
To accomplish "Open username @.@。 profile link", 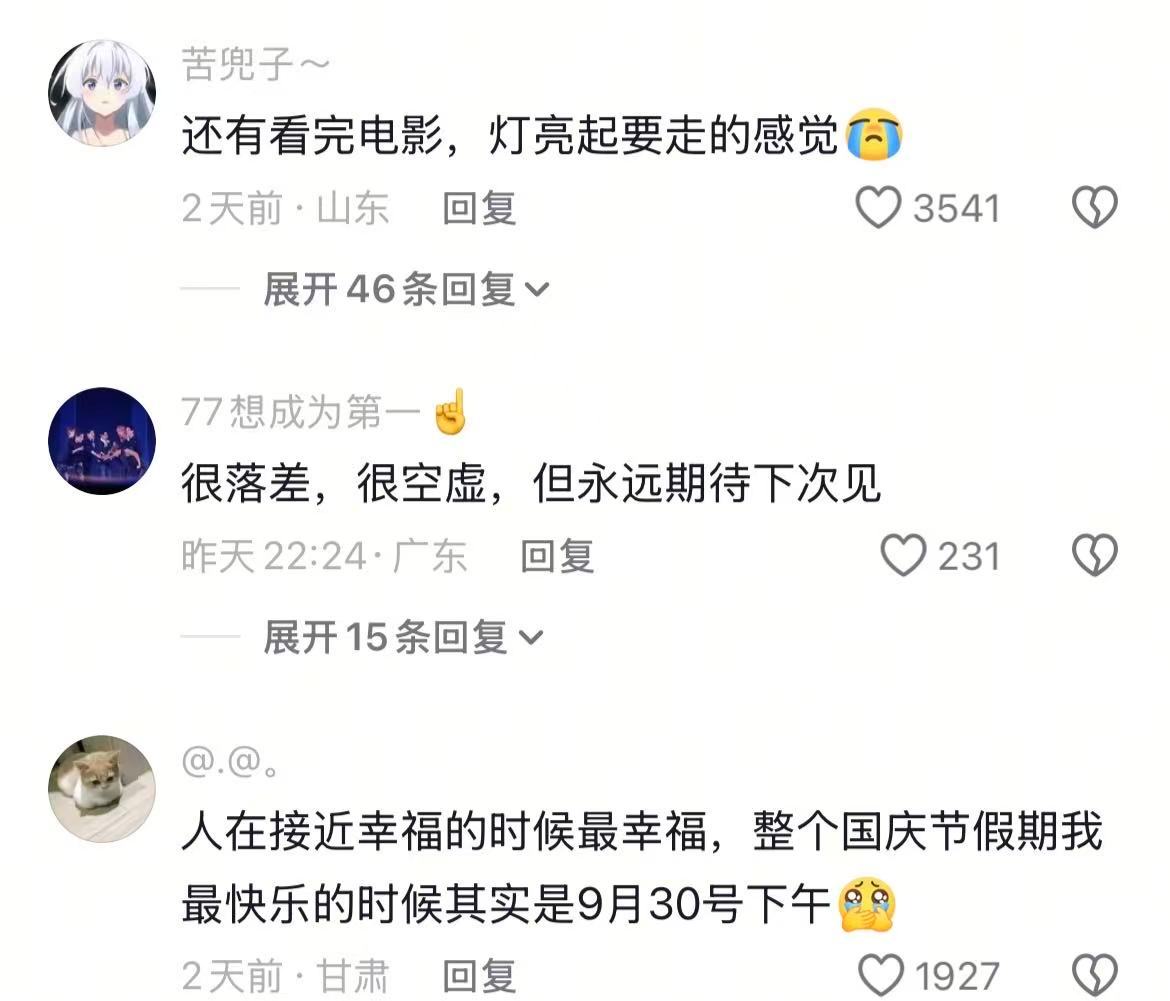I will point(229,762).
